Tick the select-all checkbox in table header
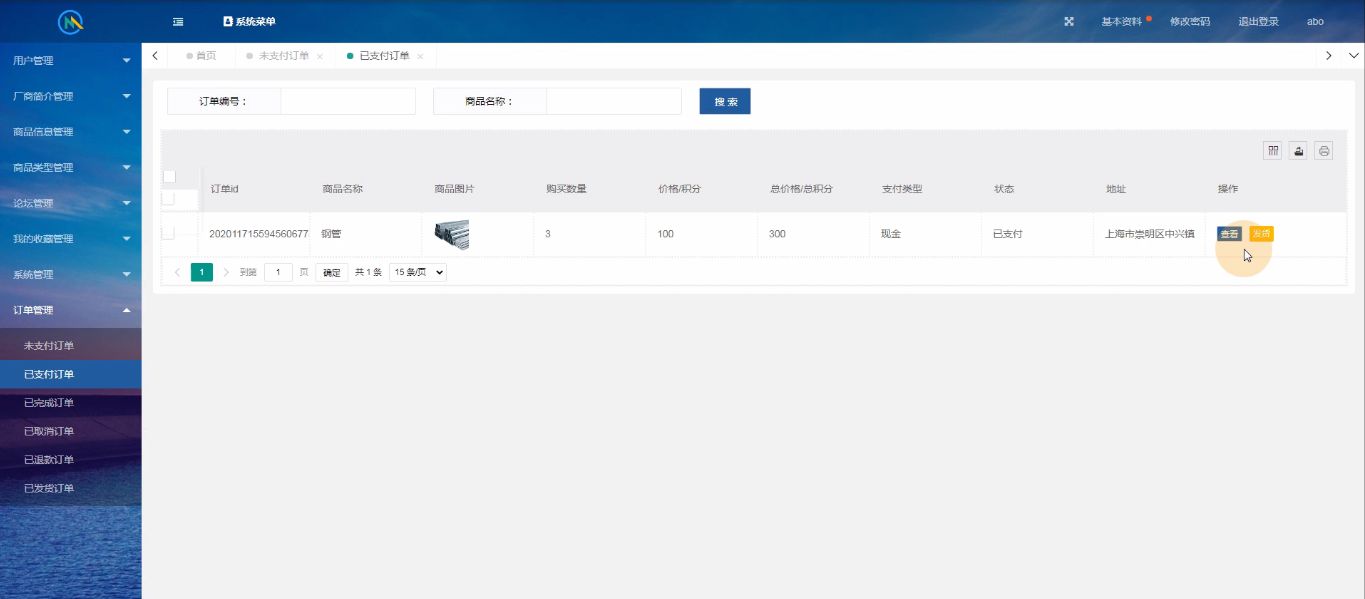Screen dimensions: 1365x599 point(169,176)
